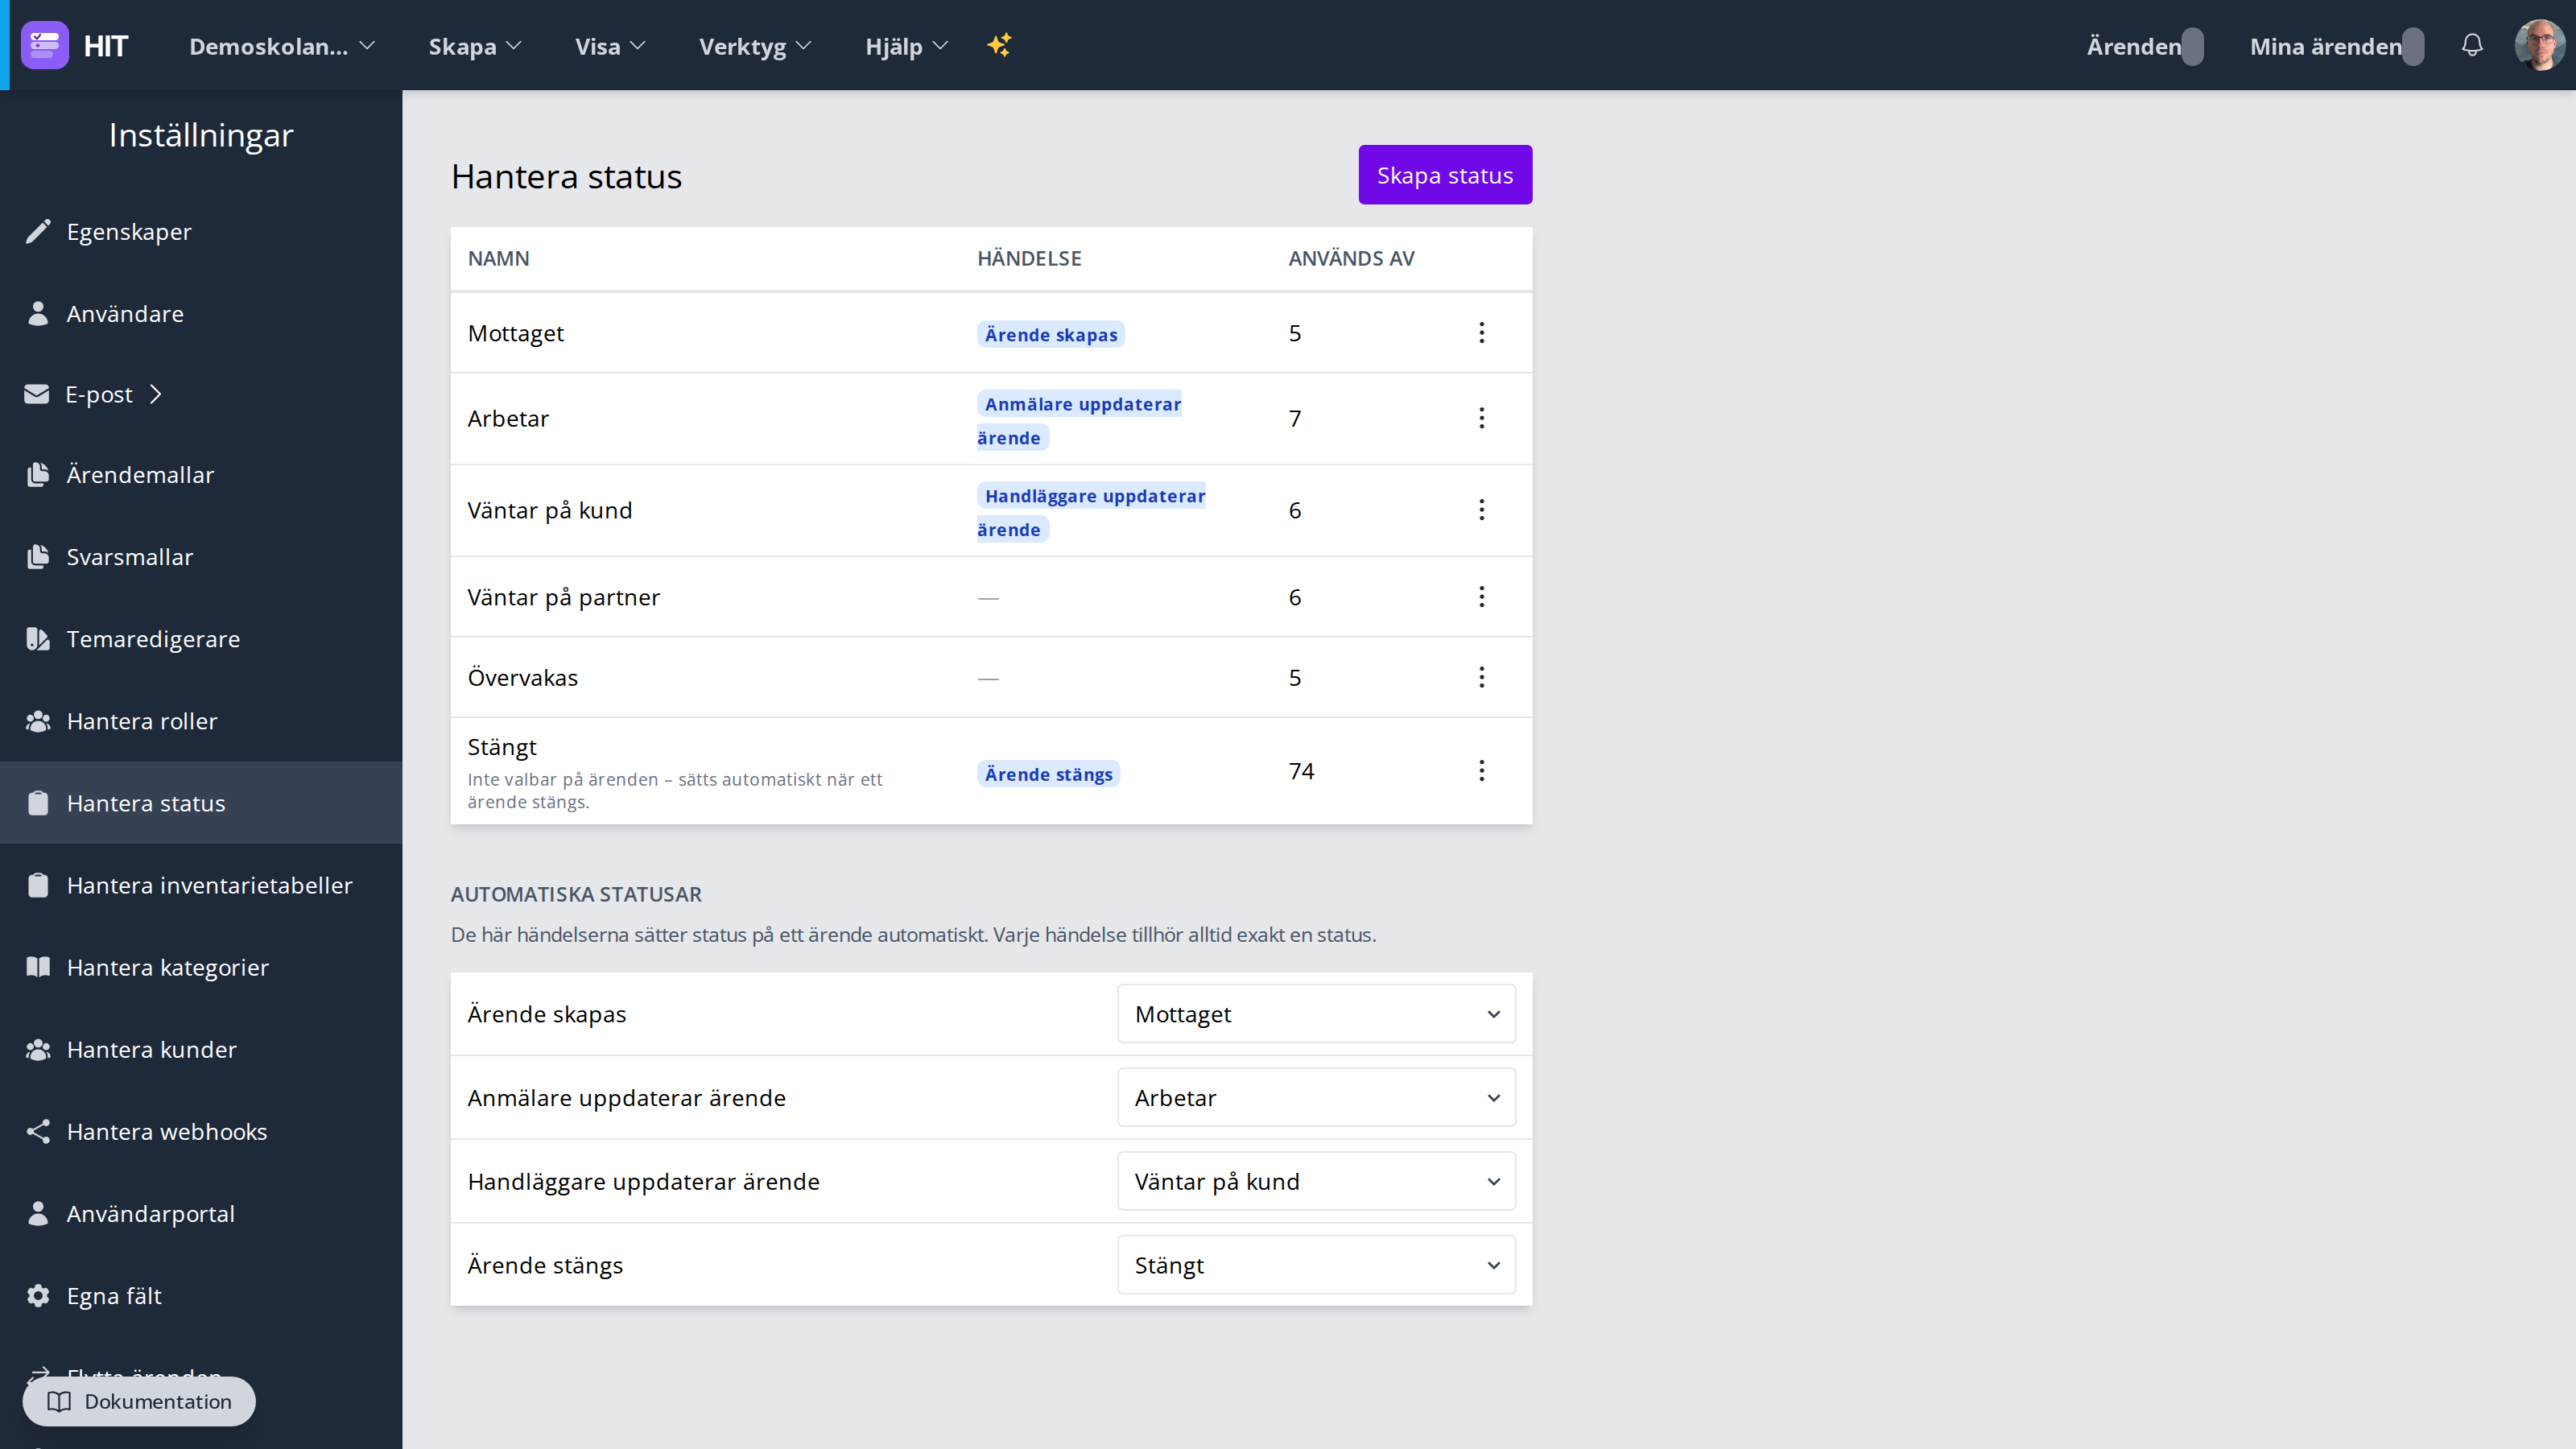The width and height of the screenshot is (2576, 1449).
Task: Click clipboard icon next to Hantera status
Action: pyautogui.click(x=38, y=802)
